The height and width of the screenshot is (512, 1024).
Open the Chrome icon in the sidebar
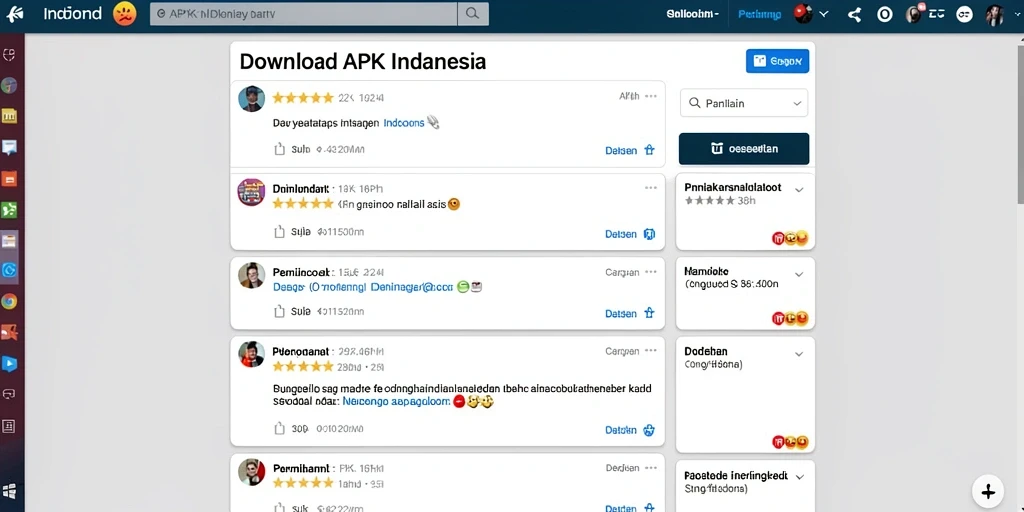pyautogui.click(x=9, y=302)
